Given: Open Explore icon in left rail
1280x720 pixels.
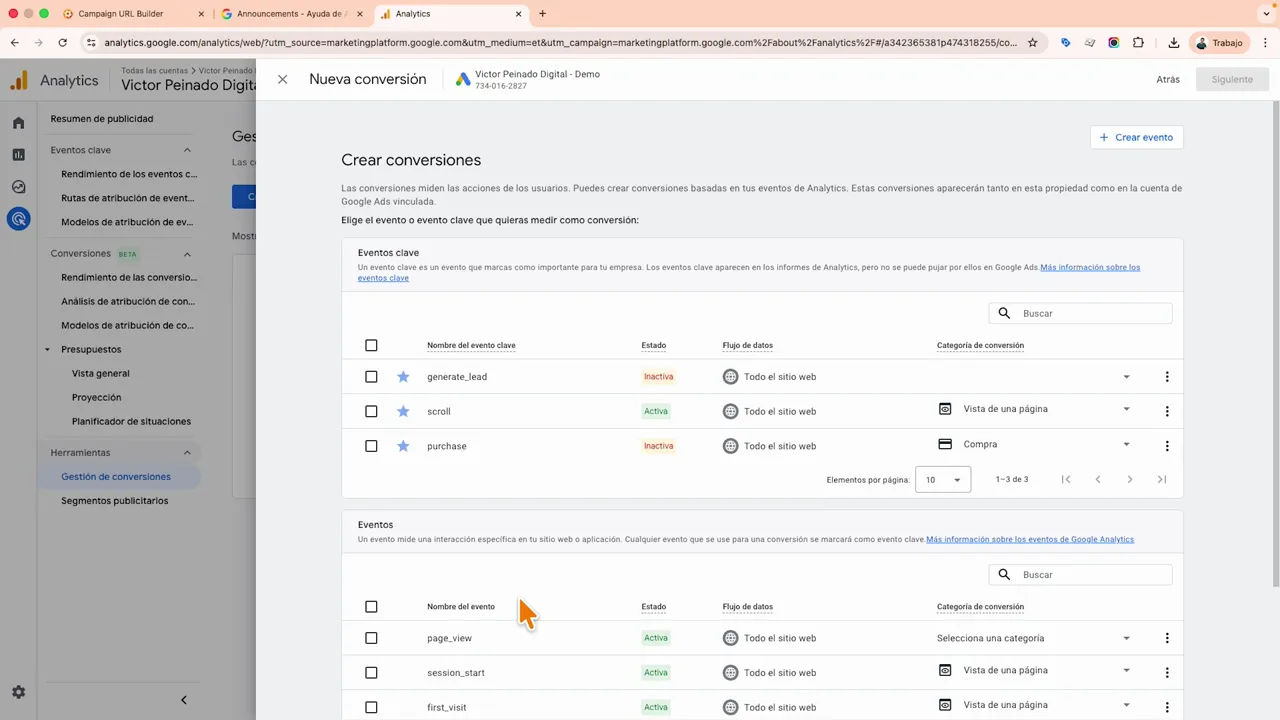Looking at the screenshot, I should pyautogui.click(x=18, y=187).
